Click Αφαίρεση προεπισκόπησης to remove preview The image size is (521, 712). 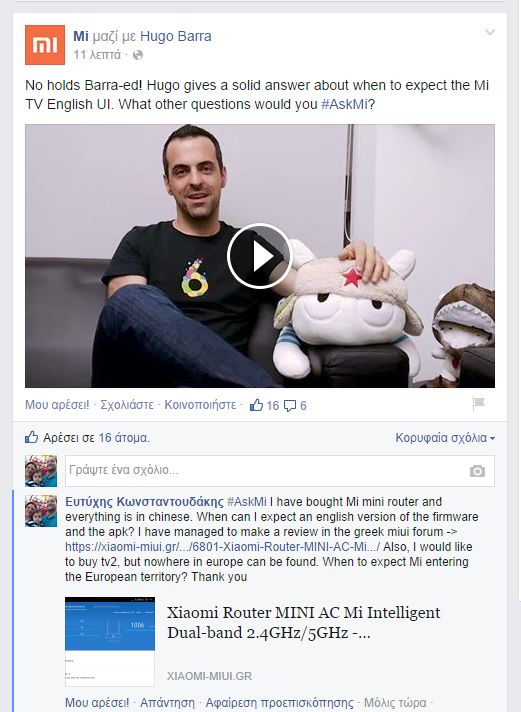279,703
